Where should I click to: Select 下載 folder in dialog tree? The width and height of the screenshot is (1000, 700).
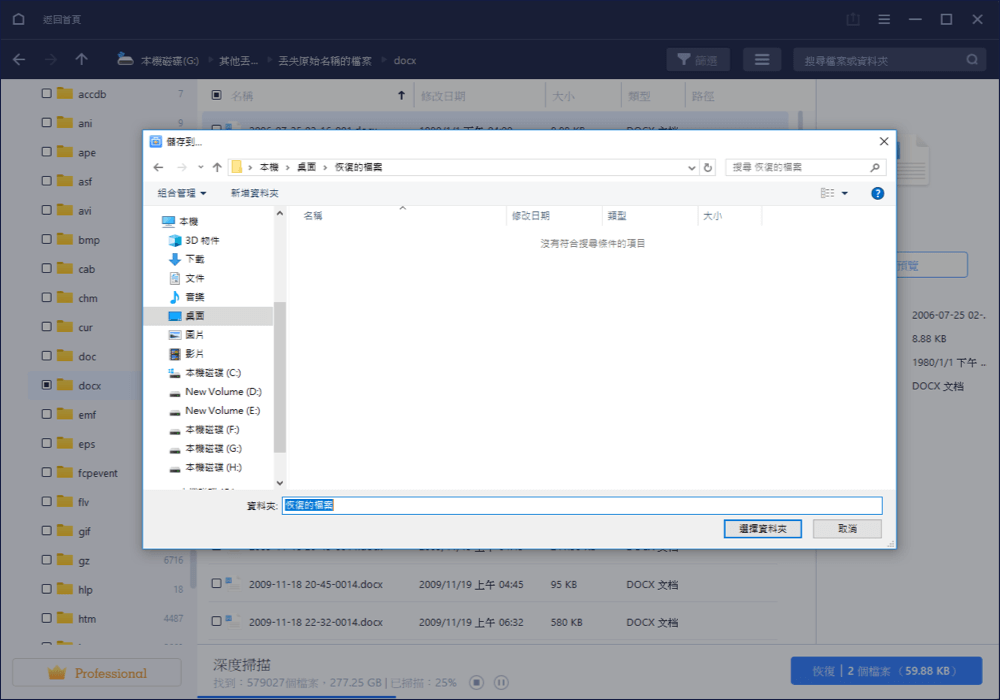click(x=195, y=259)
